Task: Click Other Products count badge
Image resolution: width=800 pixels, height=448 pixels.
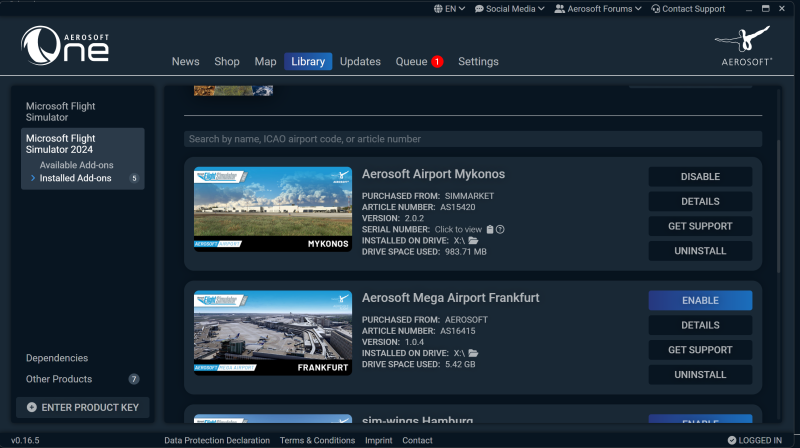Action: pos(134,379)
